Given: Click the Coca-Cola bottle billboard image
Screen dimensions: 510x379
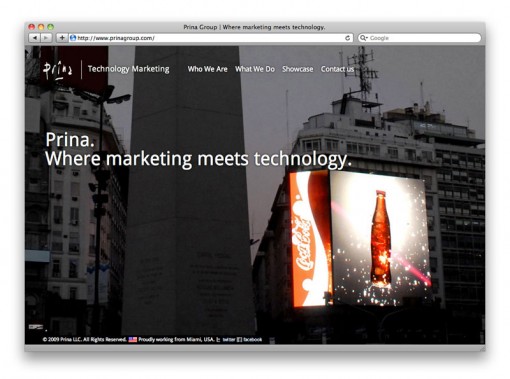Looking at the screenshot, I should [x=380, y=238].
